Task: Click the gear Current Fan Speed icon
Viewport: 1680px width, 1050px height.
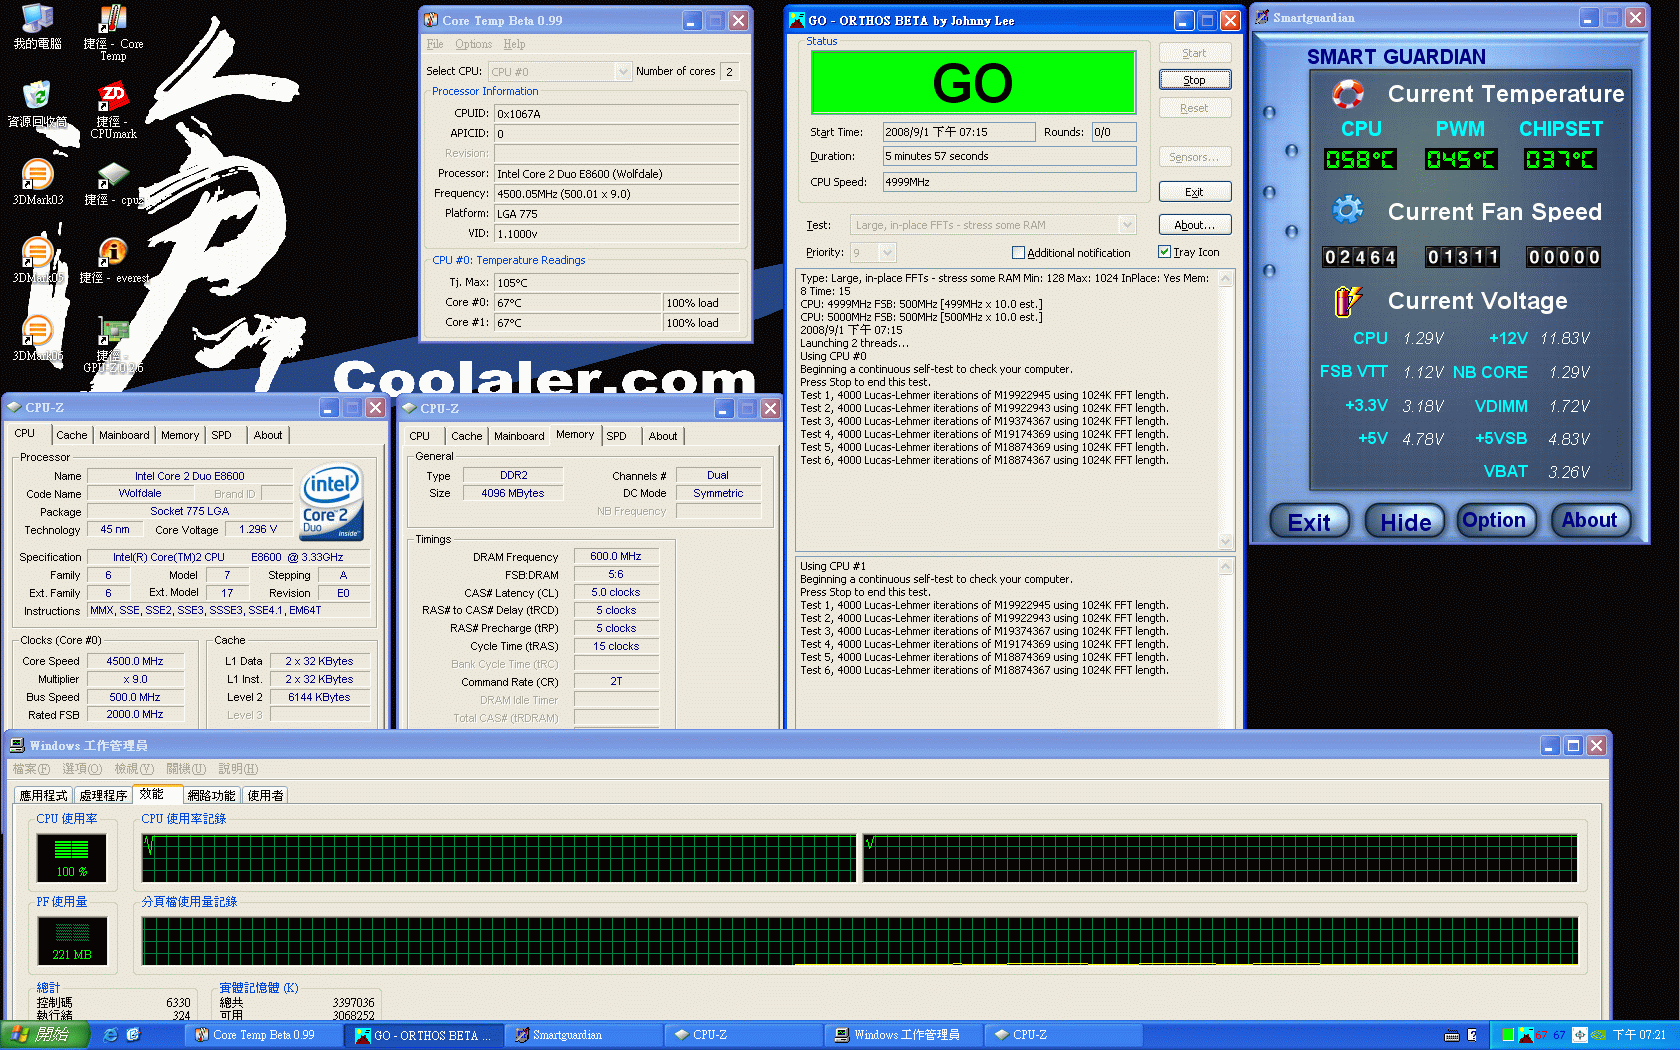Action: point(1347,209)
